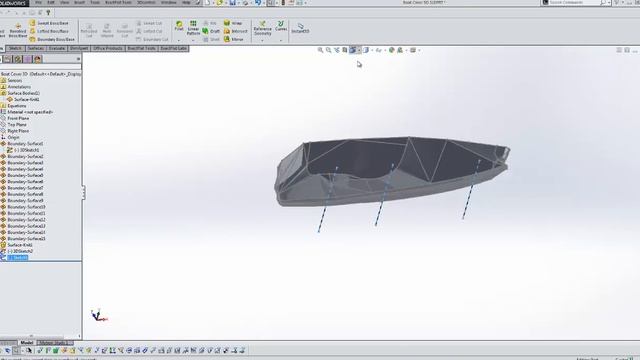
Task: Select the Model tab at bottom
Action: (x=27, y=342)
